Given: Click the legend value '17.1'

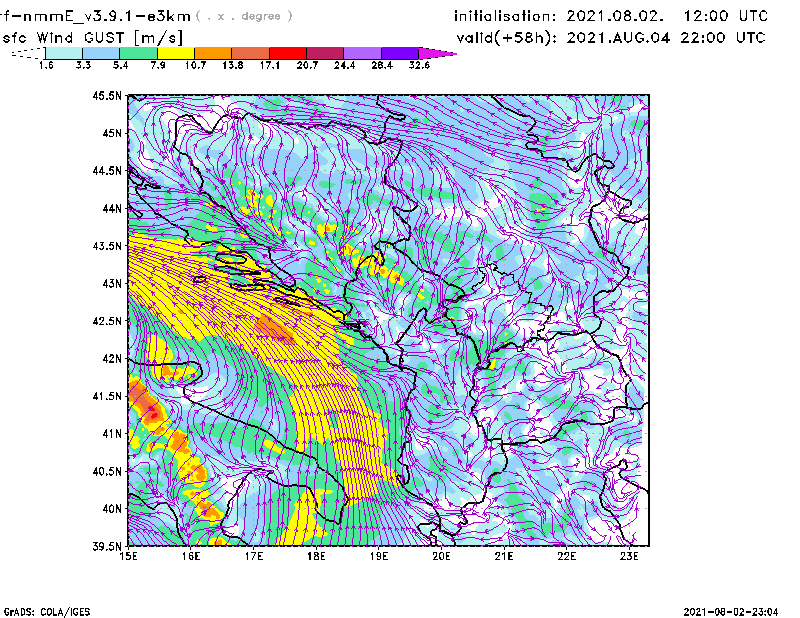Looking at the screenshot, I should (x=270, y=65).
